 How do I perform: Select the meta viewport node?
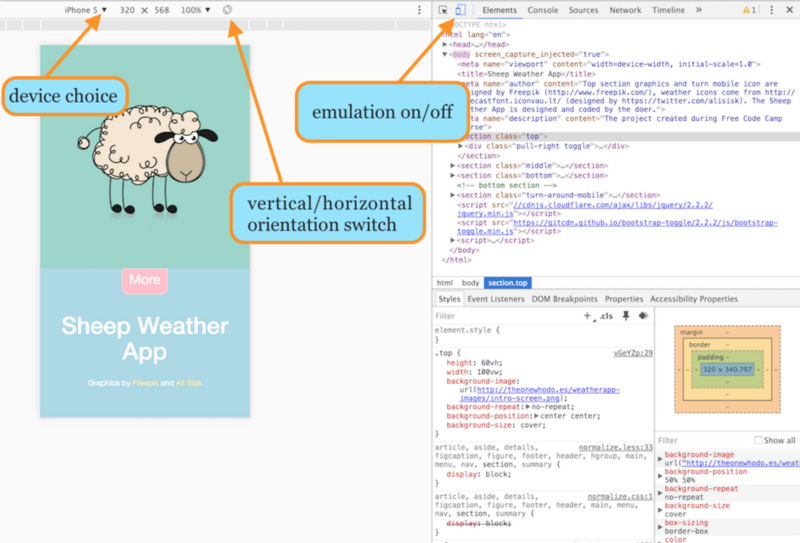coord(609,64)
